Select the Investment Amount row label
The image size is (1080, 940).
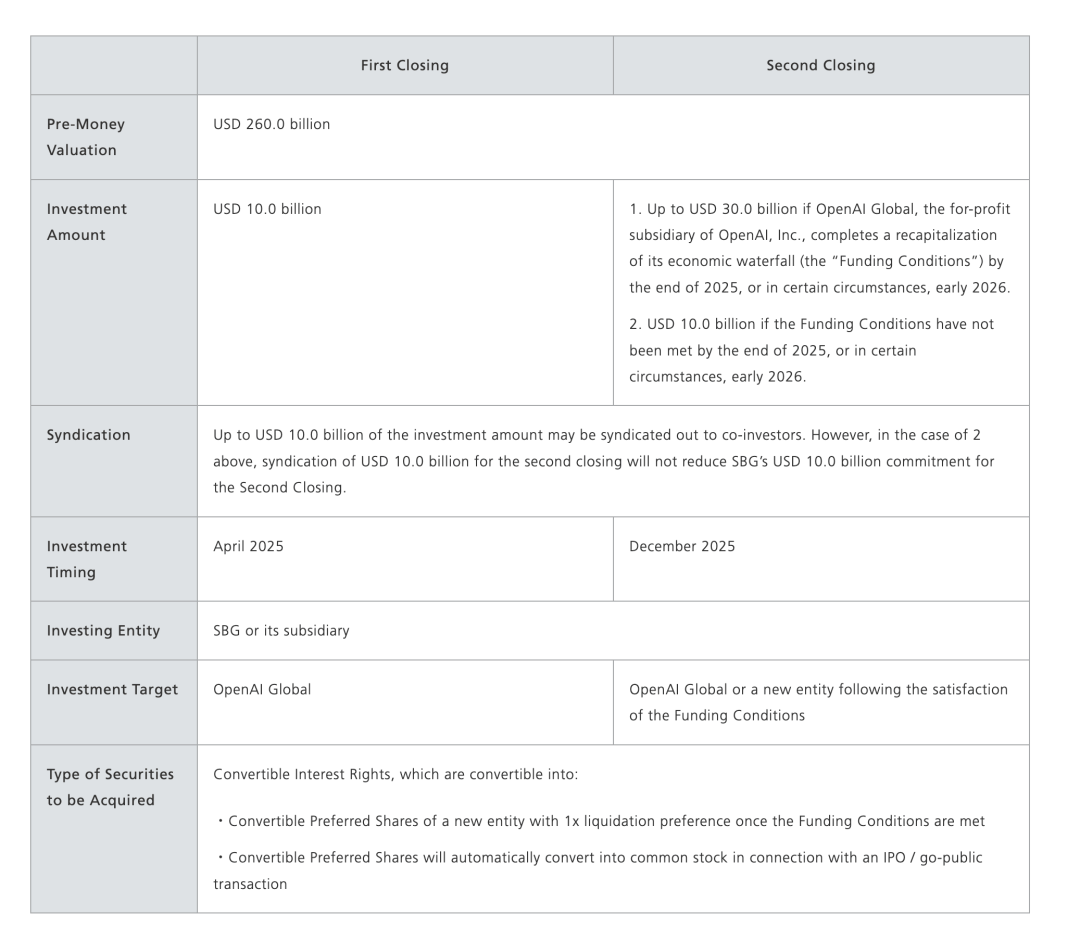(87, 222)
